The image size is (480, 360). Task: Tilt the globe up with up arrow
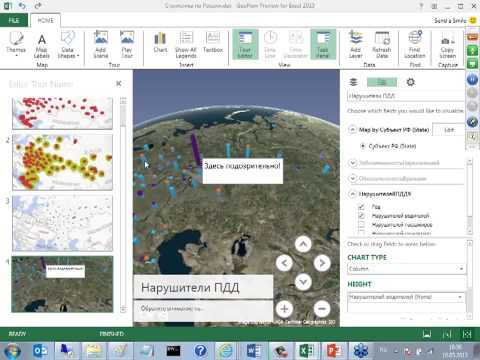coord(303,244)
